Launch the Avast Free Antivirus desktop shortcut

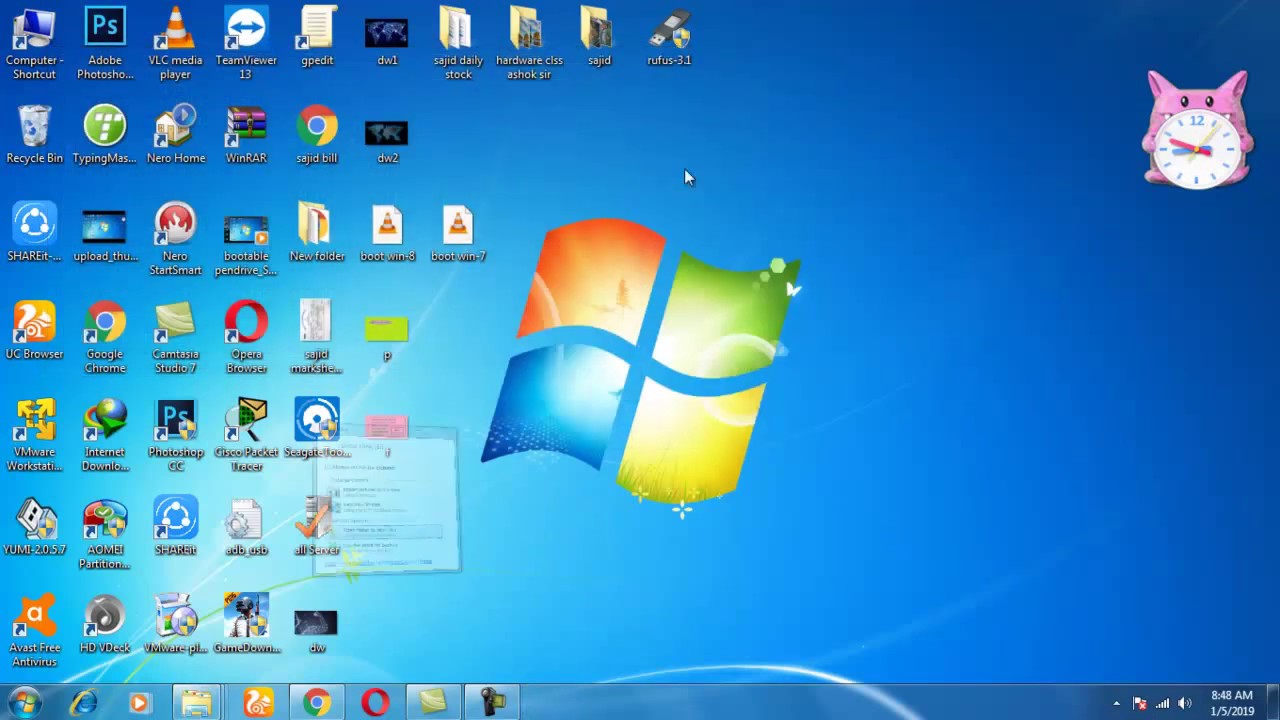click(x=34, y=632)
